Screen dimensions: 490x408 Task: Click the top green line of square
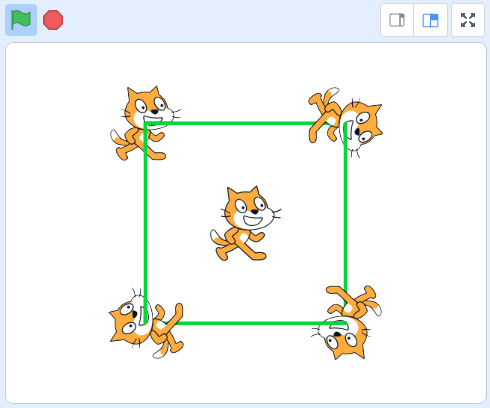point(245,123)
